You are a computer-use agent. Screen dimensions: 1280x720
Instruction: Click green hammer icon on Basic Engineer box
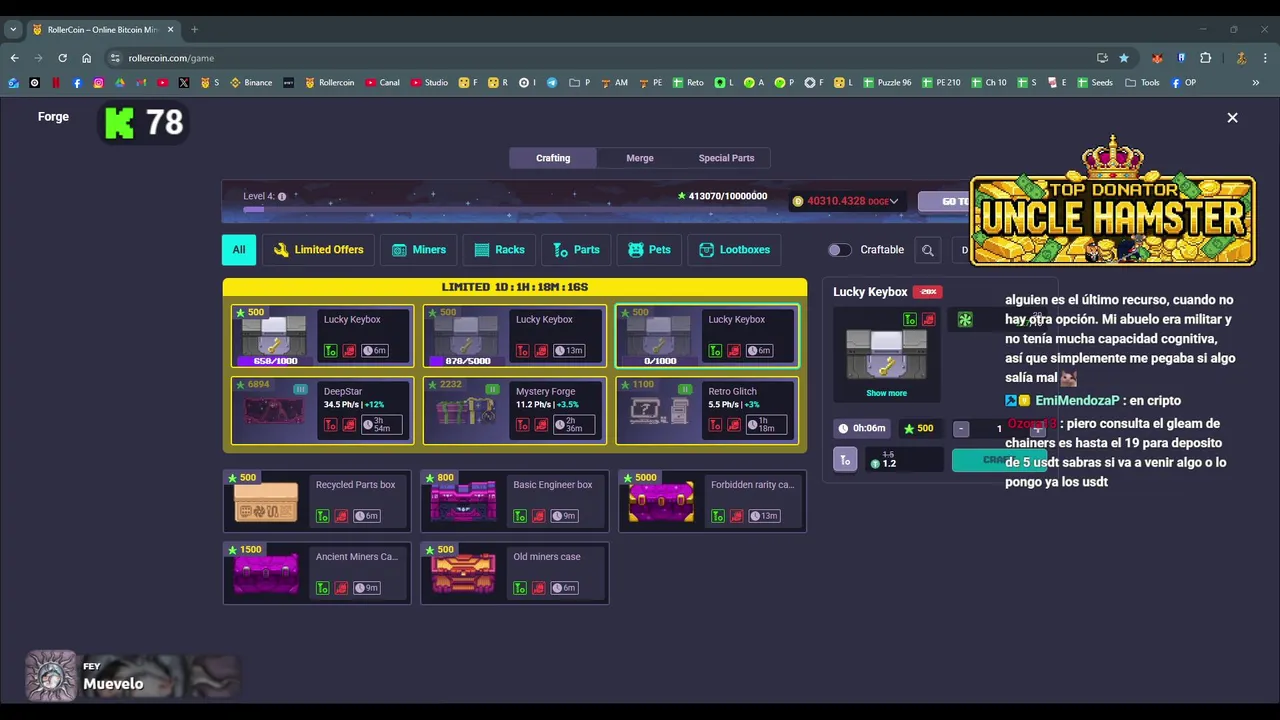pyautogui.click(x=520, y=516)
